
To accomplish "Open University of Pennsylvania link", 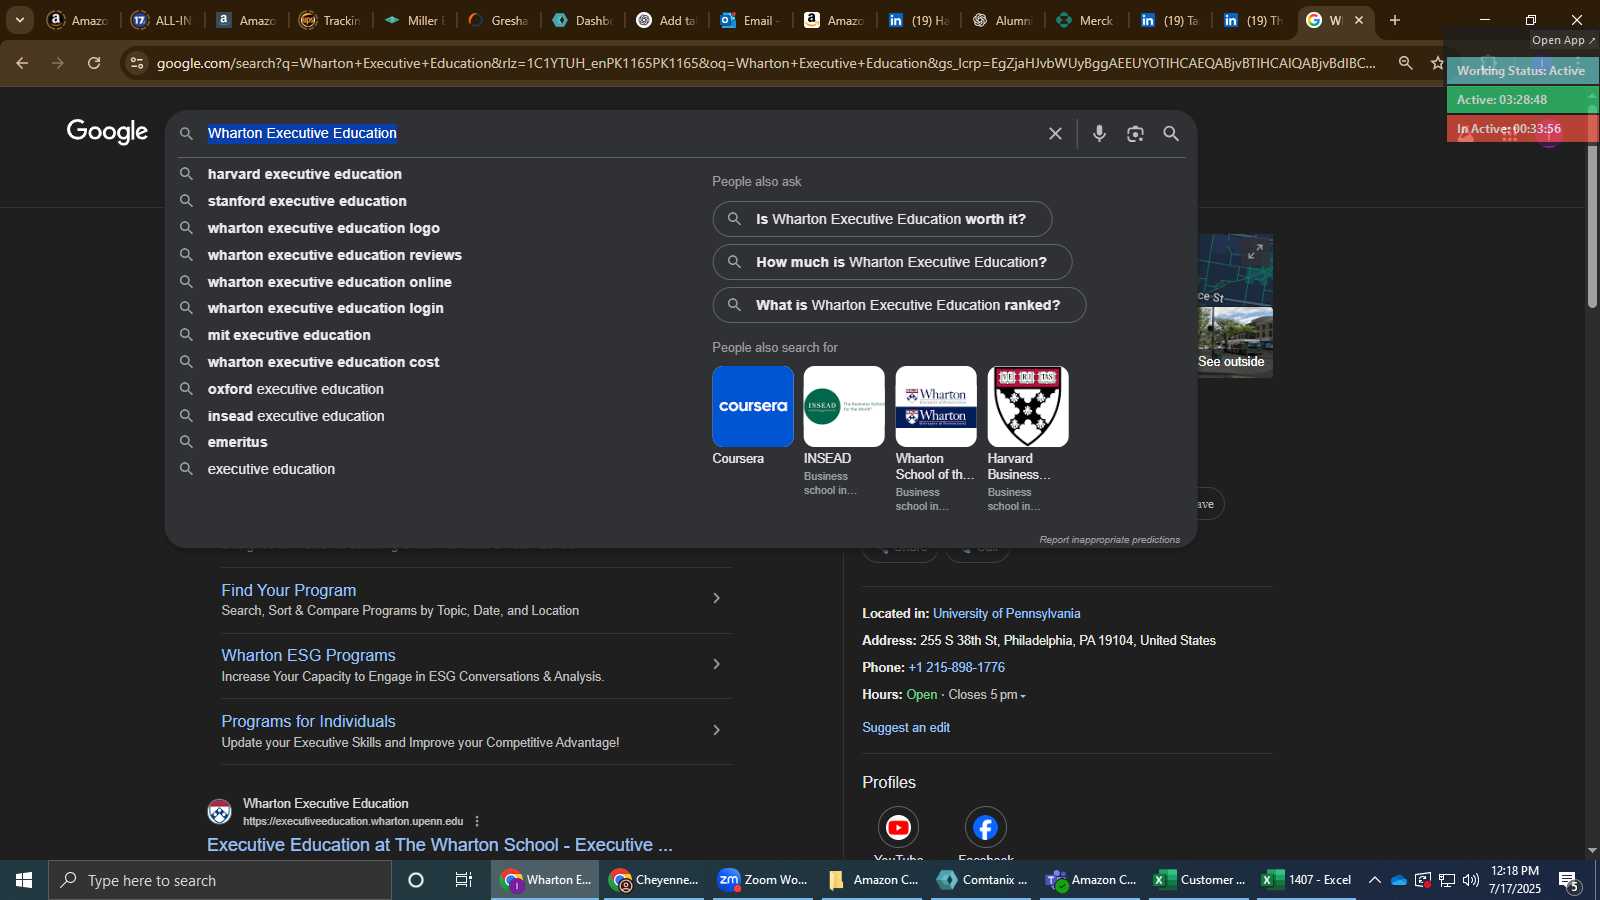I will click(x=1006, y=613).
